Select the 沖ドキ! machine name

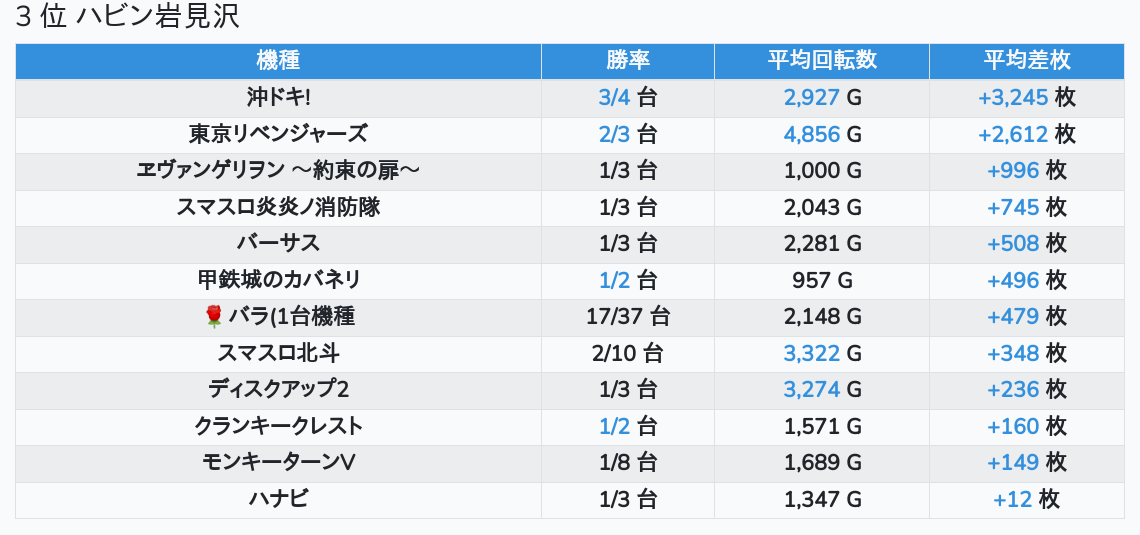(x=278, y=98)
